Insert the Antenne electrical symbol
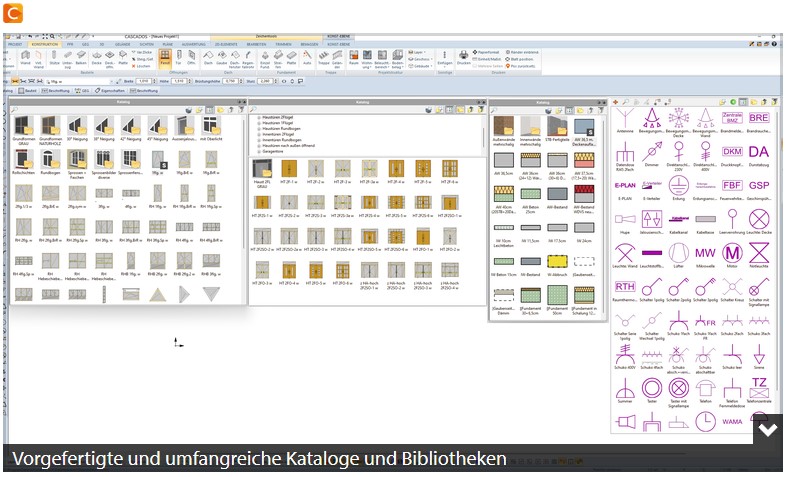The image size is (786, 477). click(625, 121)
